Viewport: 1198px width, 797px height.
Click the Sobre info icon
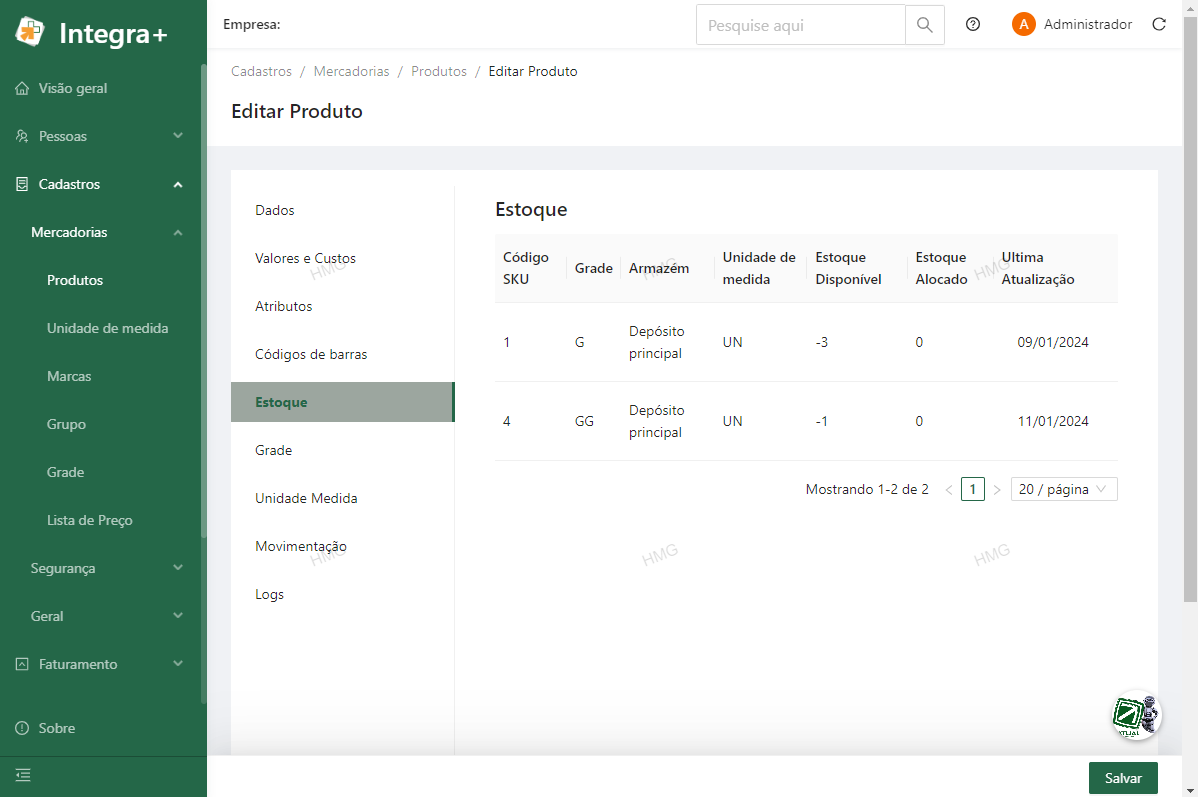point(22,728)
